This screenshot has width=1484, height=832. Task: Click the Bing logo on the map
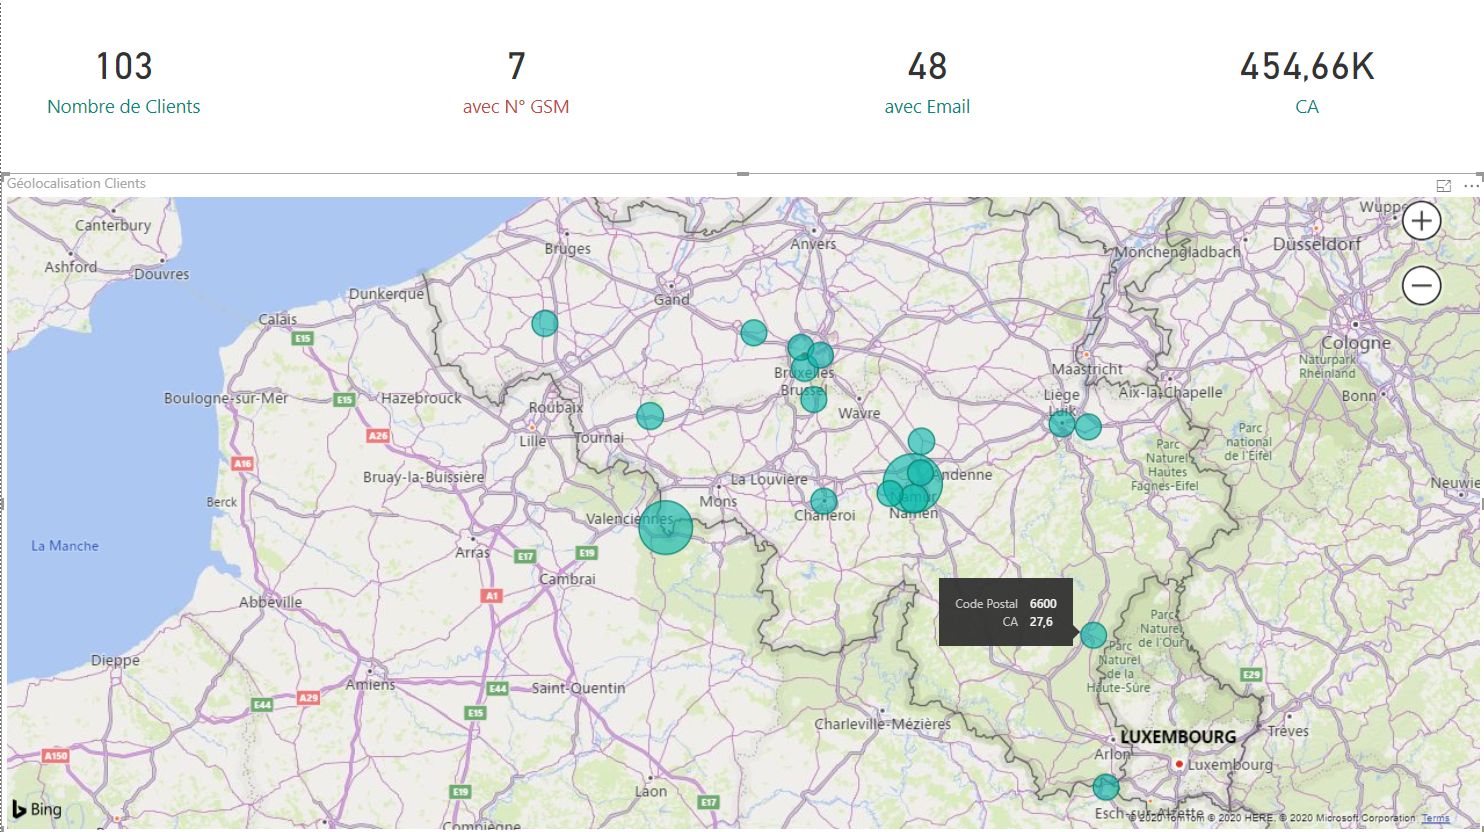[x=37, y=809]
